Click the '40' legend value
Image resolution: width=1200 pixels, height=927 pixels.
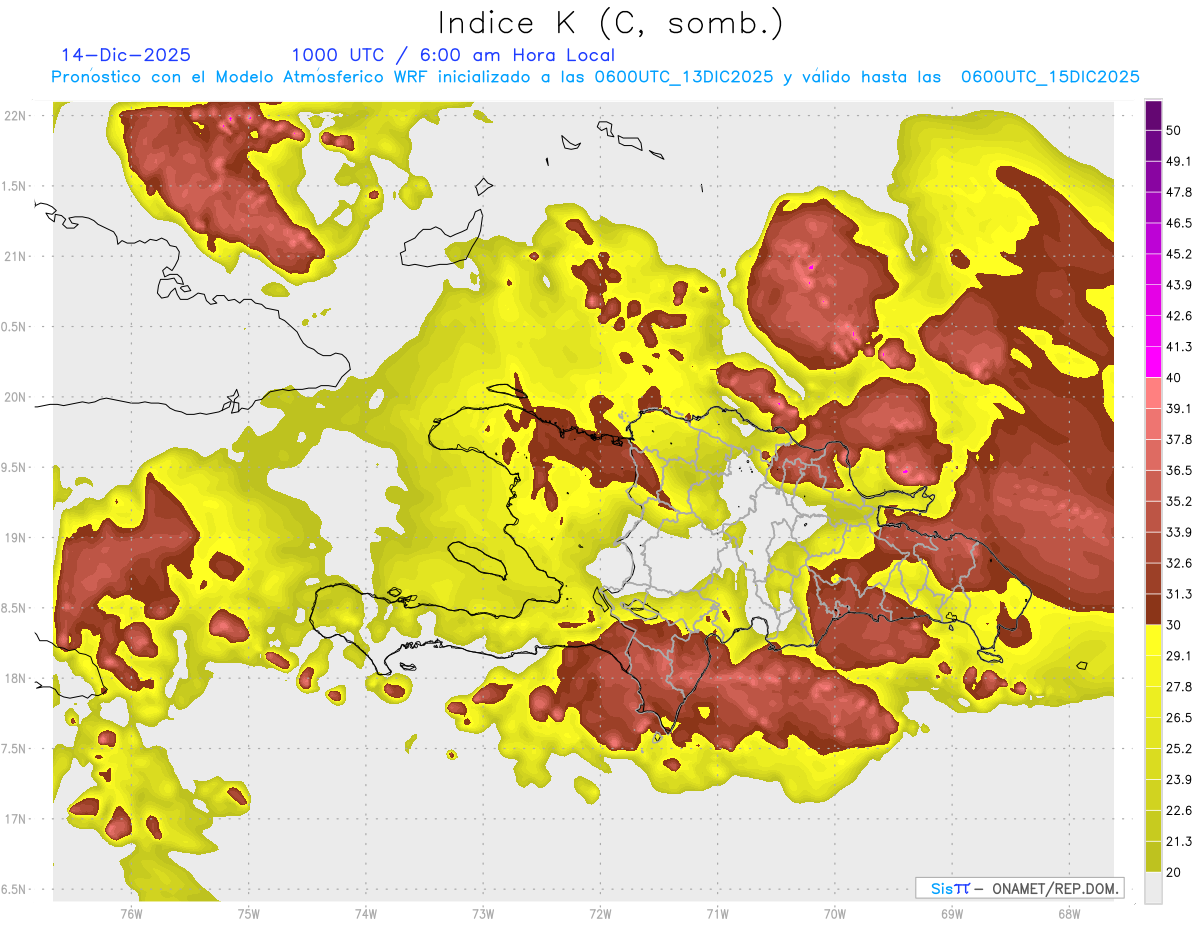point(1176,378)
